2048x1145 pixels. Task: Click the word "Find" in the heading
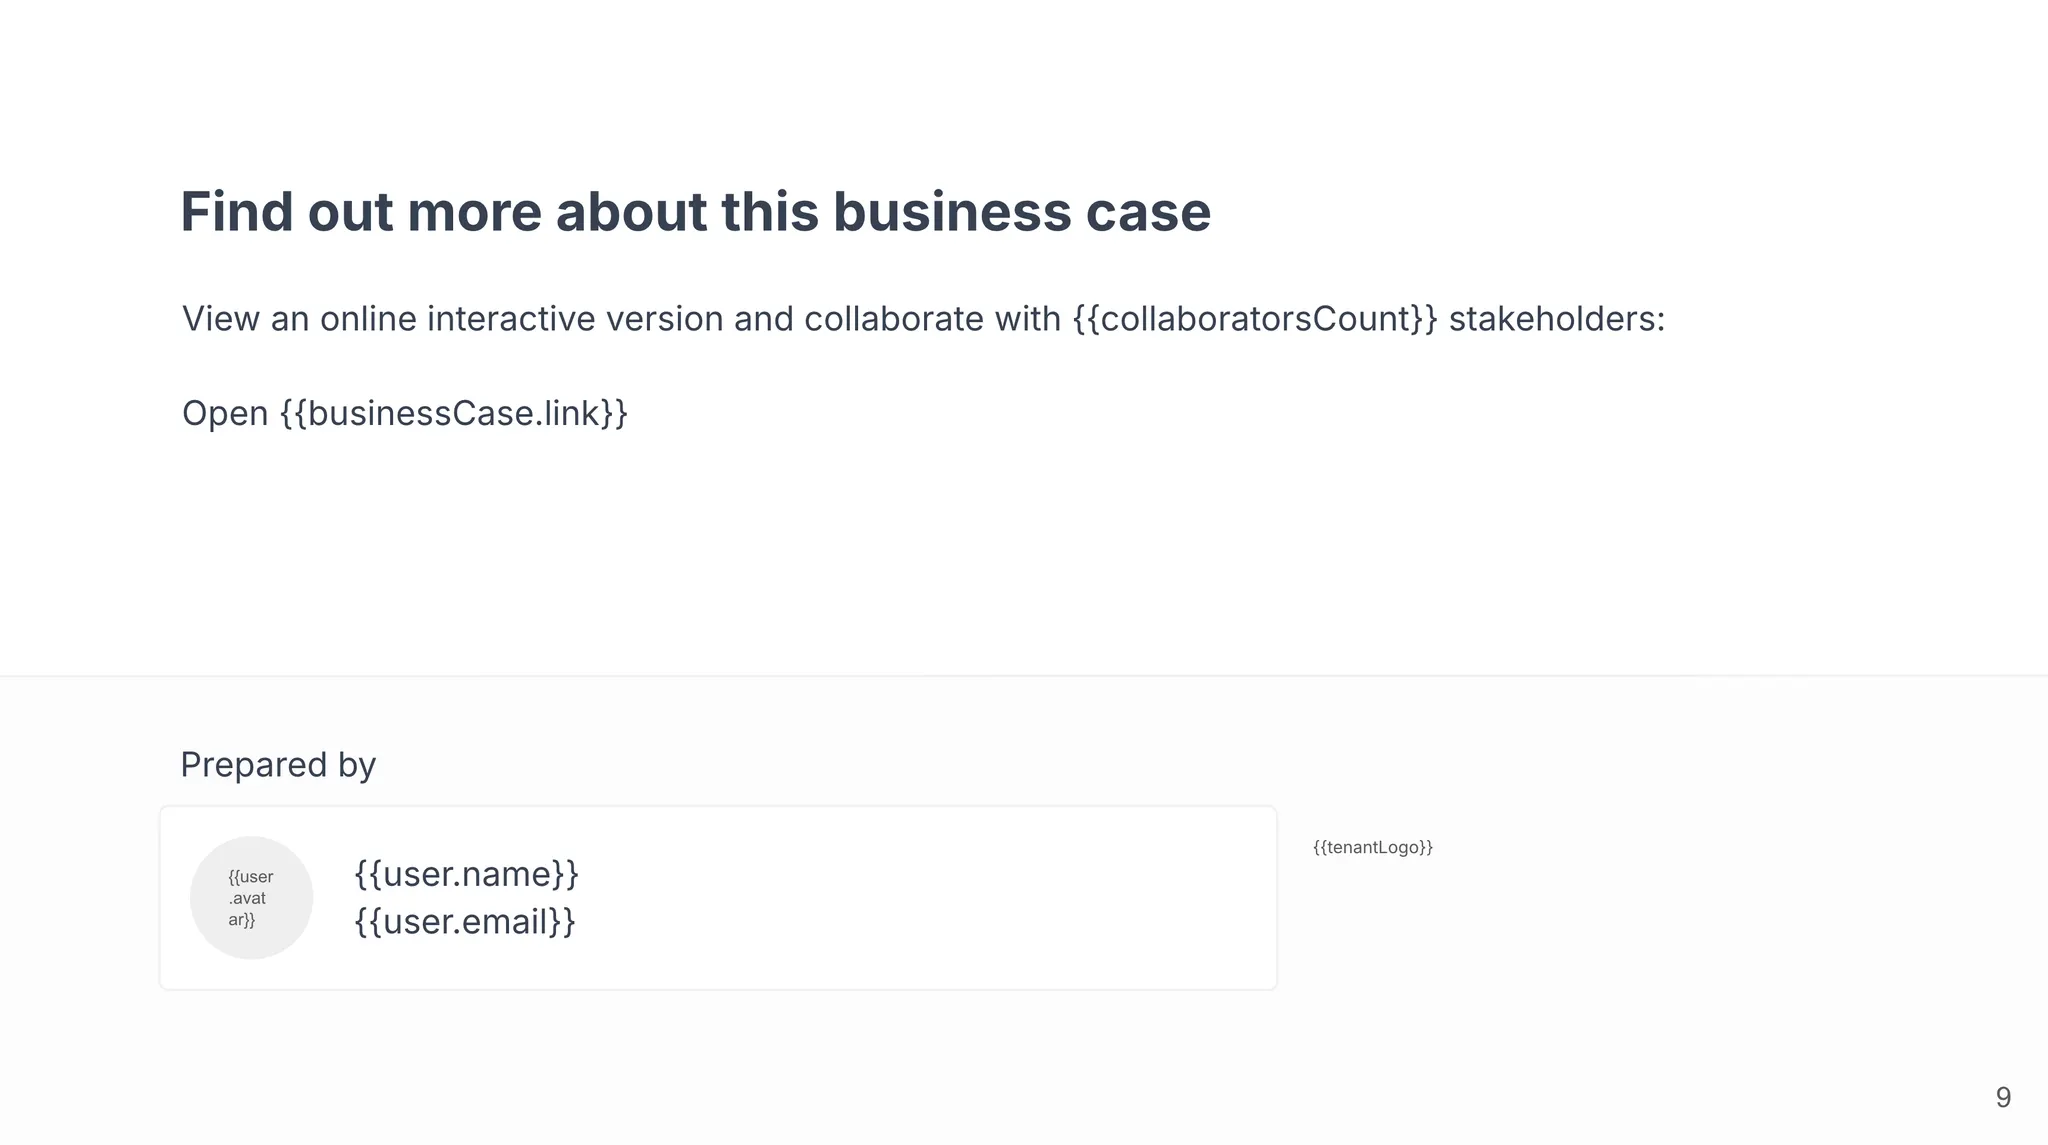[x=236, y=212]
